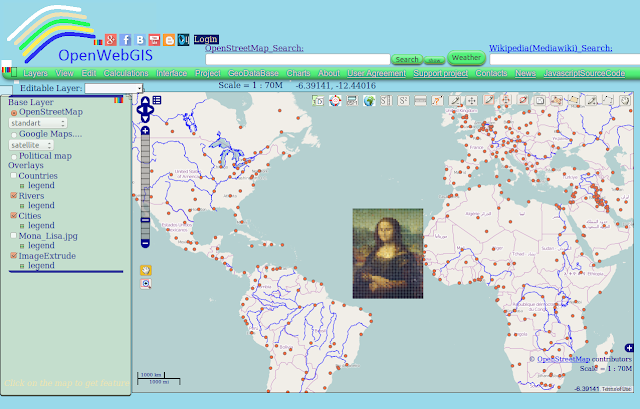Screen dimensions: 640x409
Task: Open the Layers menu
Action: tap(36, 73)
